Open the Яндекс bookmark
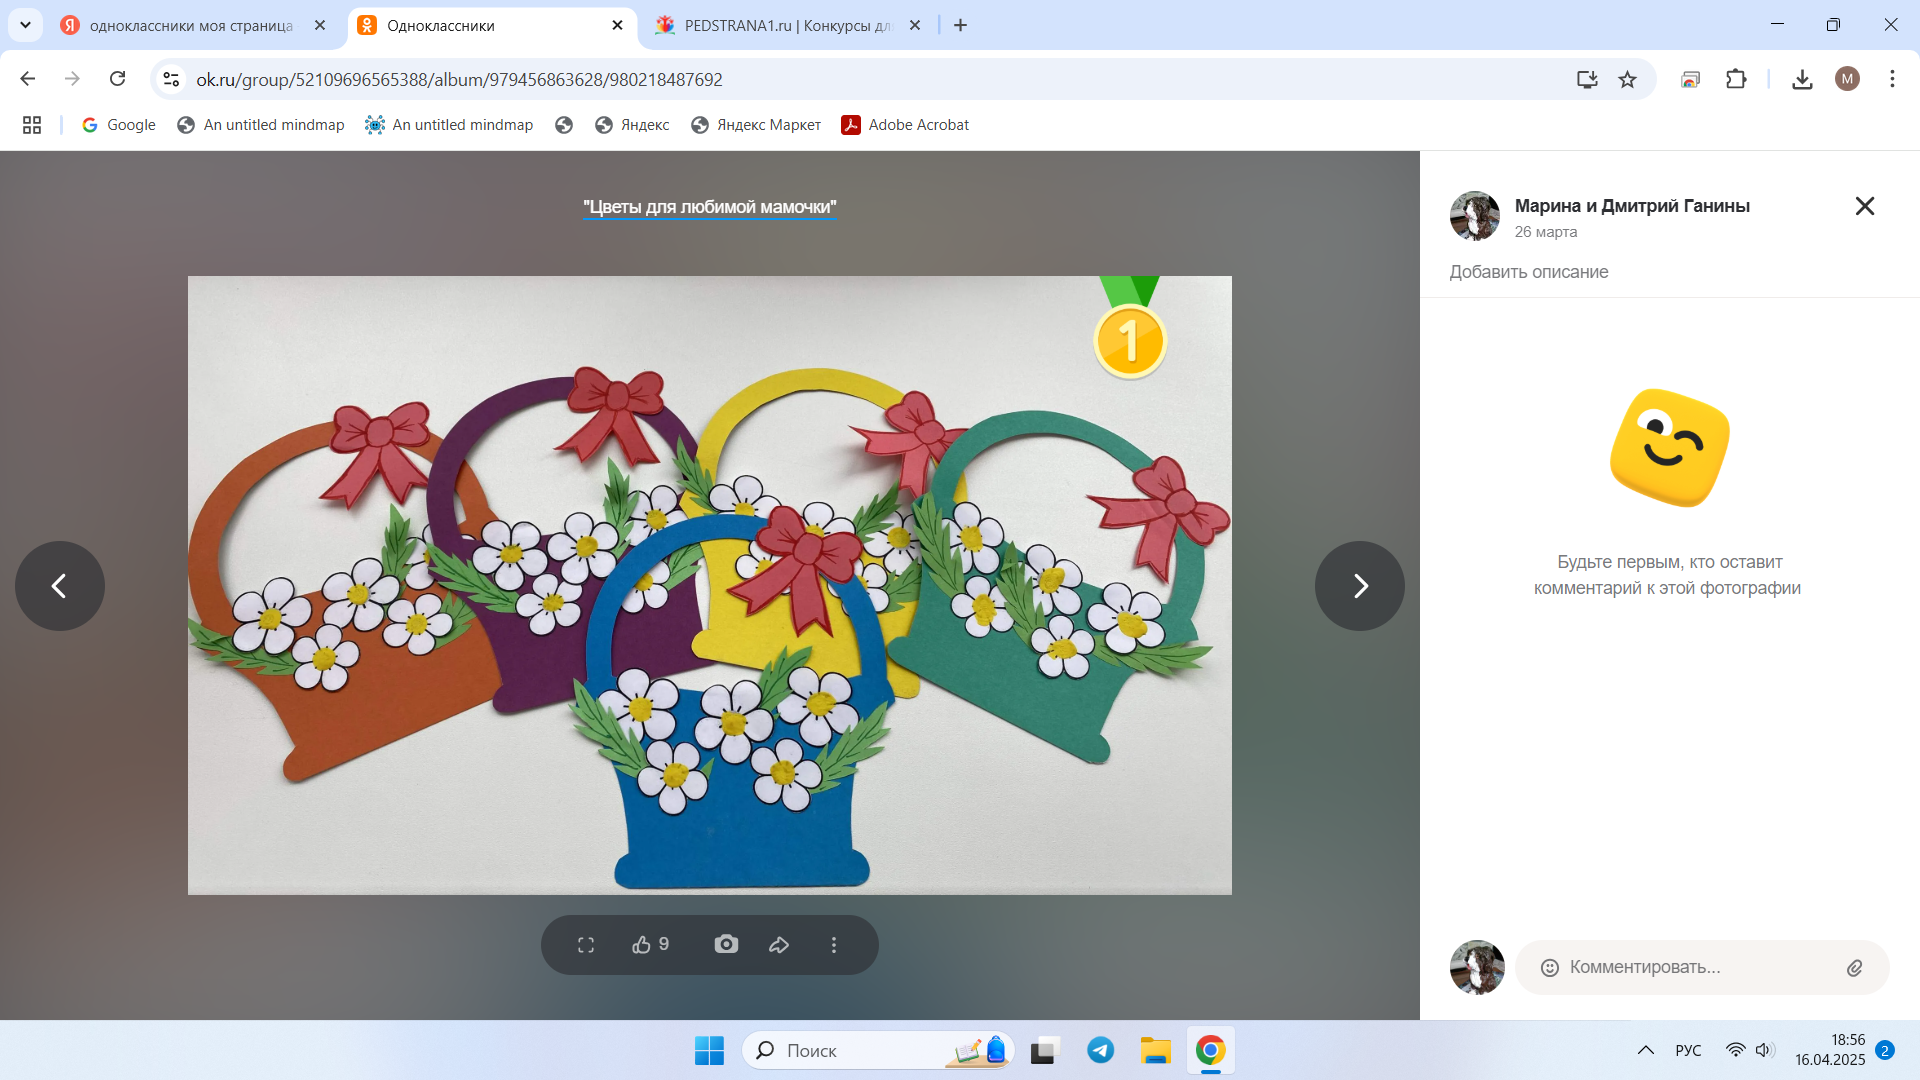 coord(632,125)
